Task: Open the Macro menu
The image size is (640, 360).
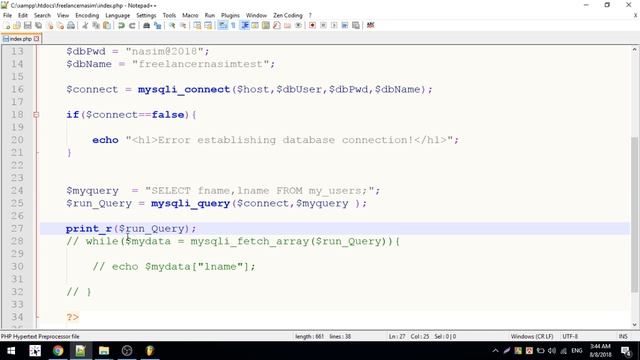Action: point(190,15)
